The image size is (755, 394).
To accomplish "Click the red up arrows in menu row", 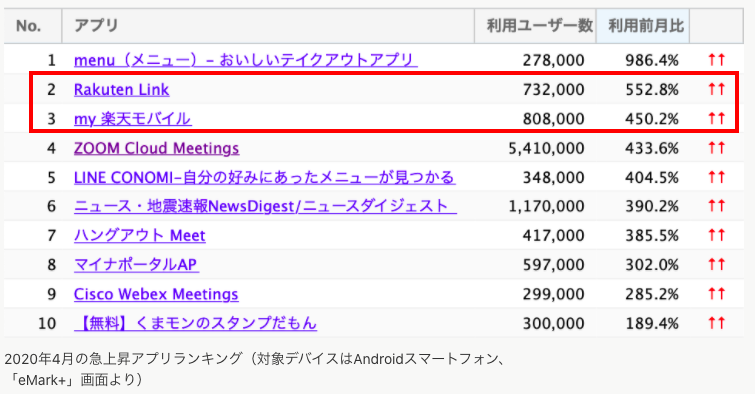I will pos(716,60).
